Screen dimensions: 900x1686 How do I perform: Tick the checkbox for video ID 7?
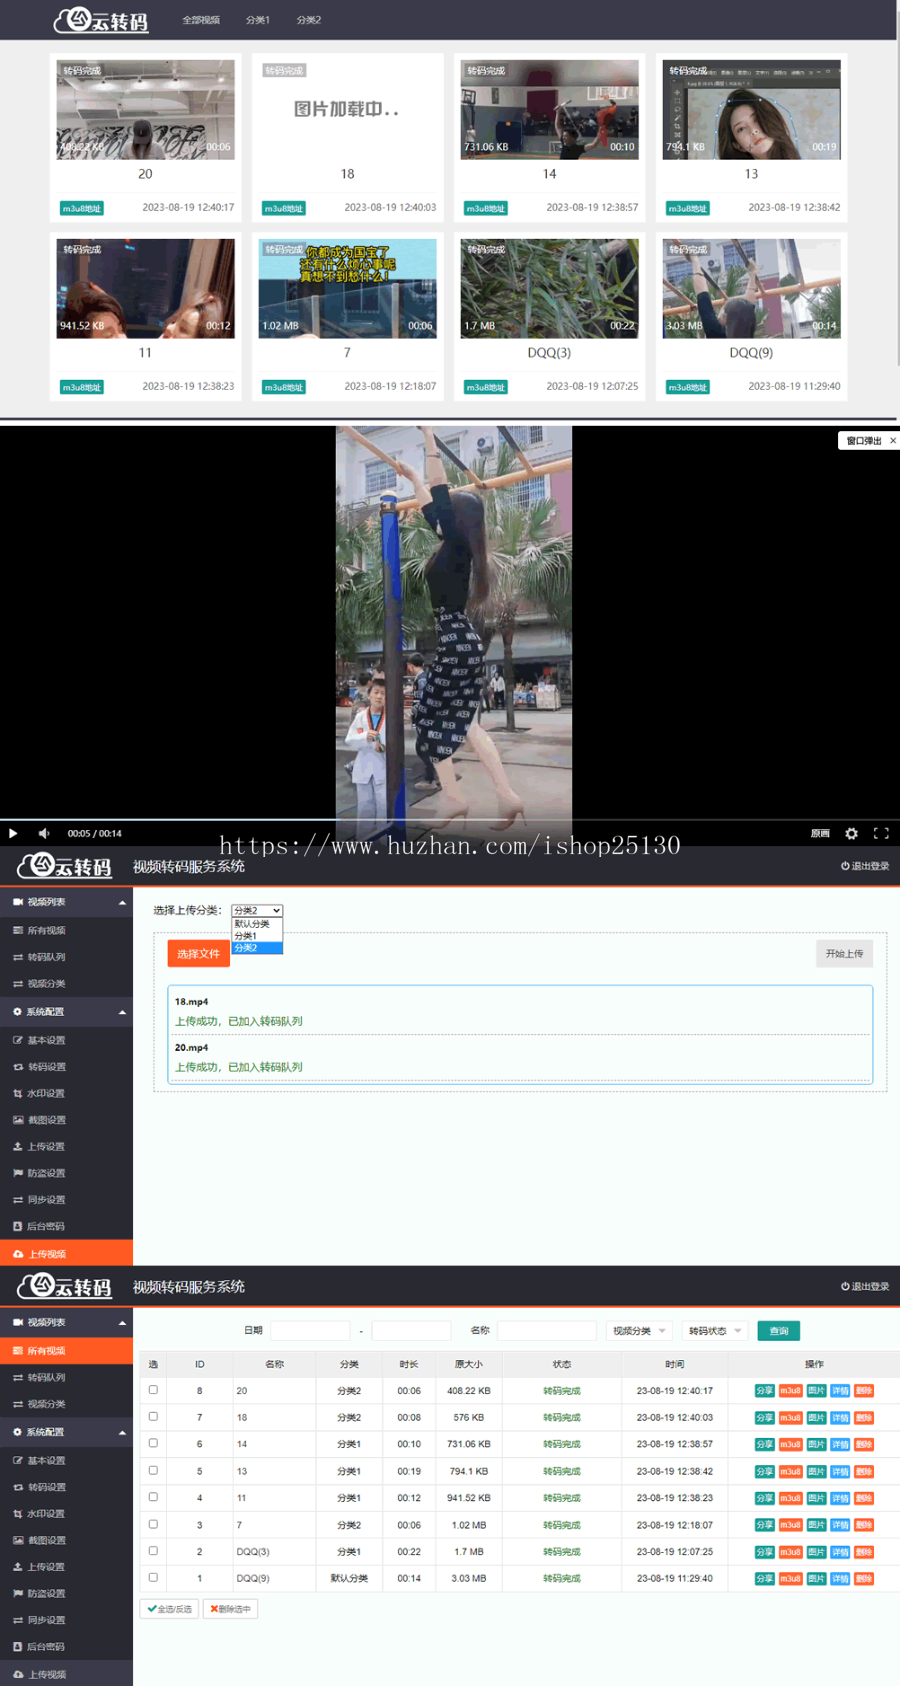153,1417
